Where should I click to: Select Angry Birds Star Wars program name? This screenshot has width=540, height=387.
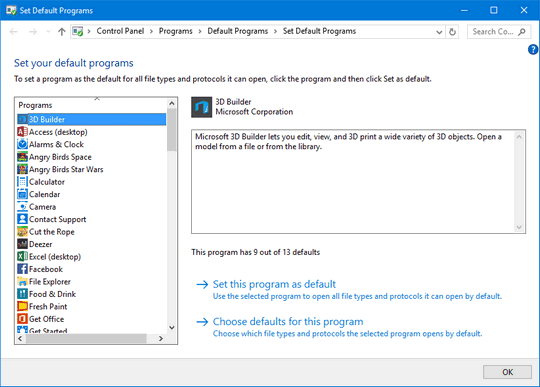[66, 169]
